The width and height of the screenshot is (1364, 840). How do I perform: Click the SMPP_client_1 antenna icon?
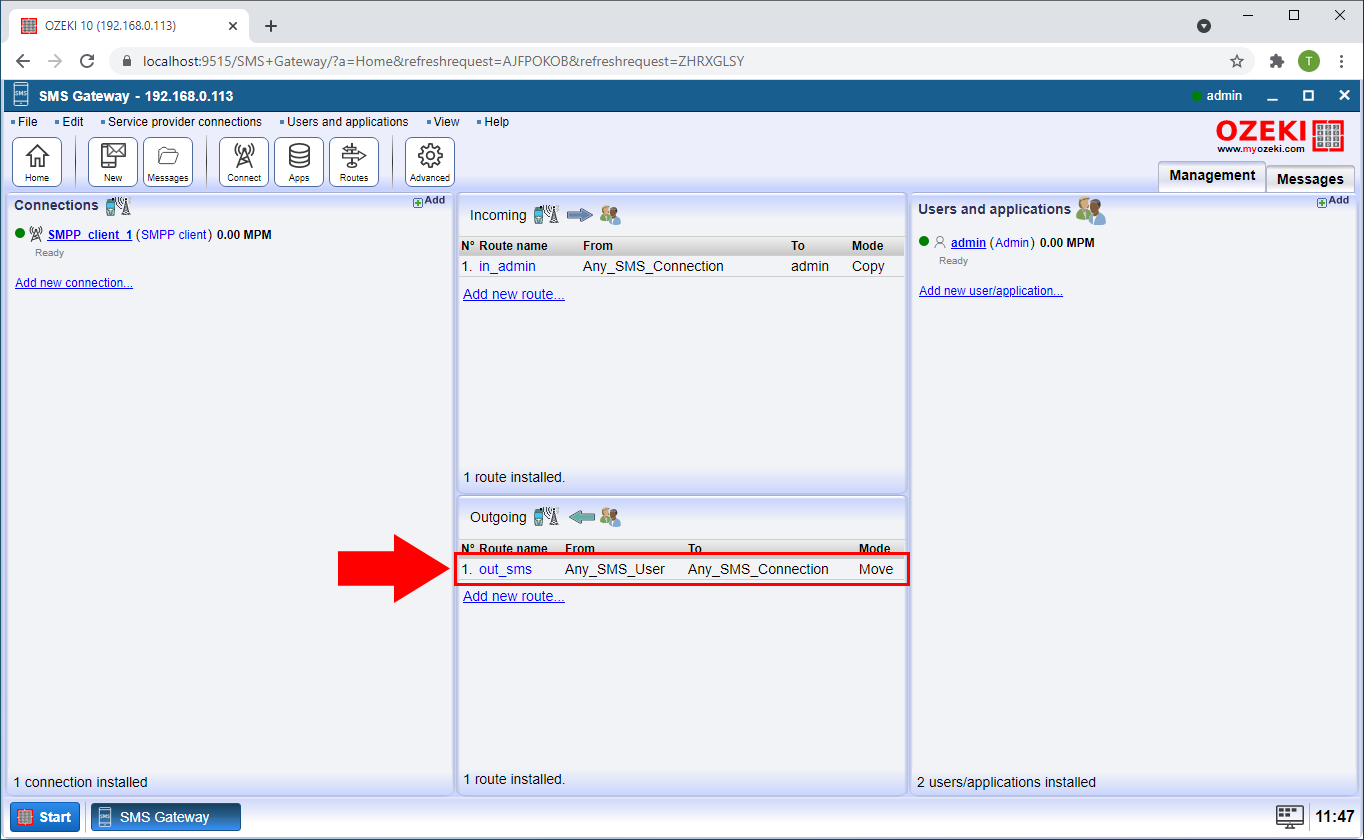pos(36,235)
